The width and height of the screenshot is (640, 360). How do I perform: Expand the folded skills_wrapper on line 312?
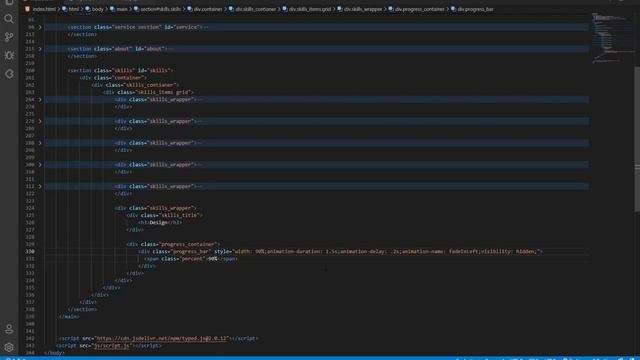coord(40,186)
